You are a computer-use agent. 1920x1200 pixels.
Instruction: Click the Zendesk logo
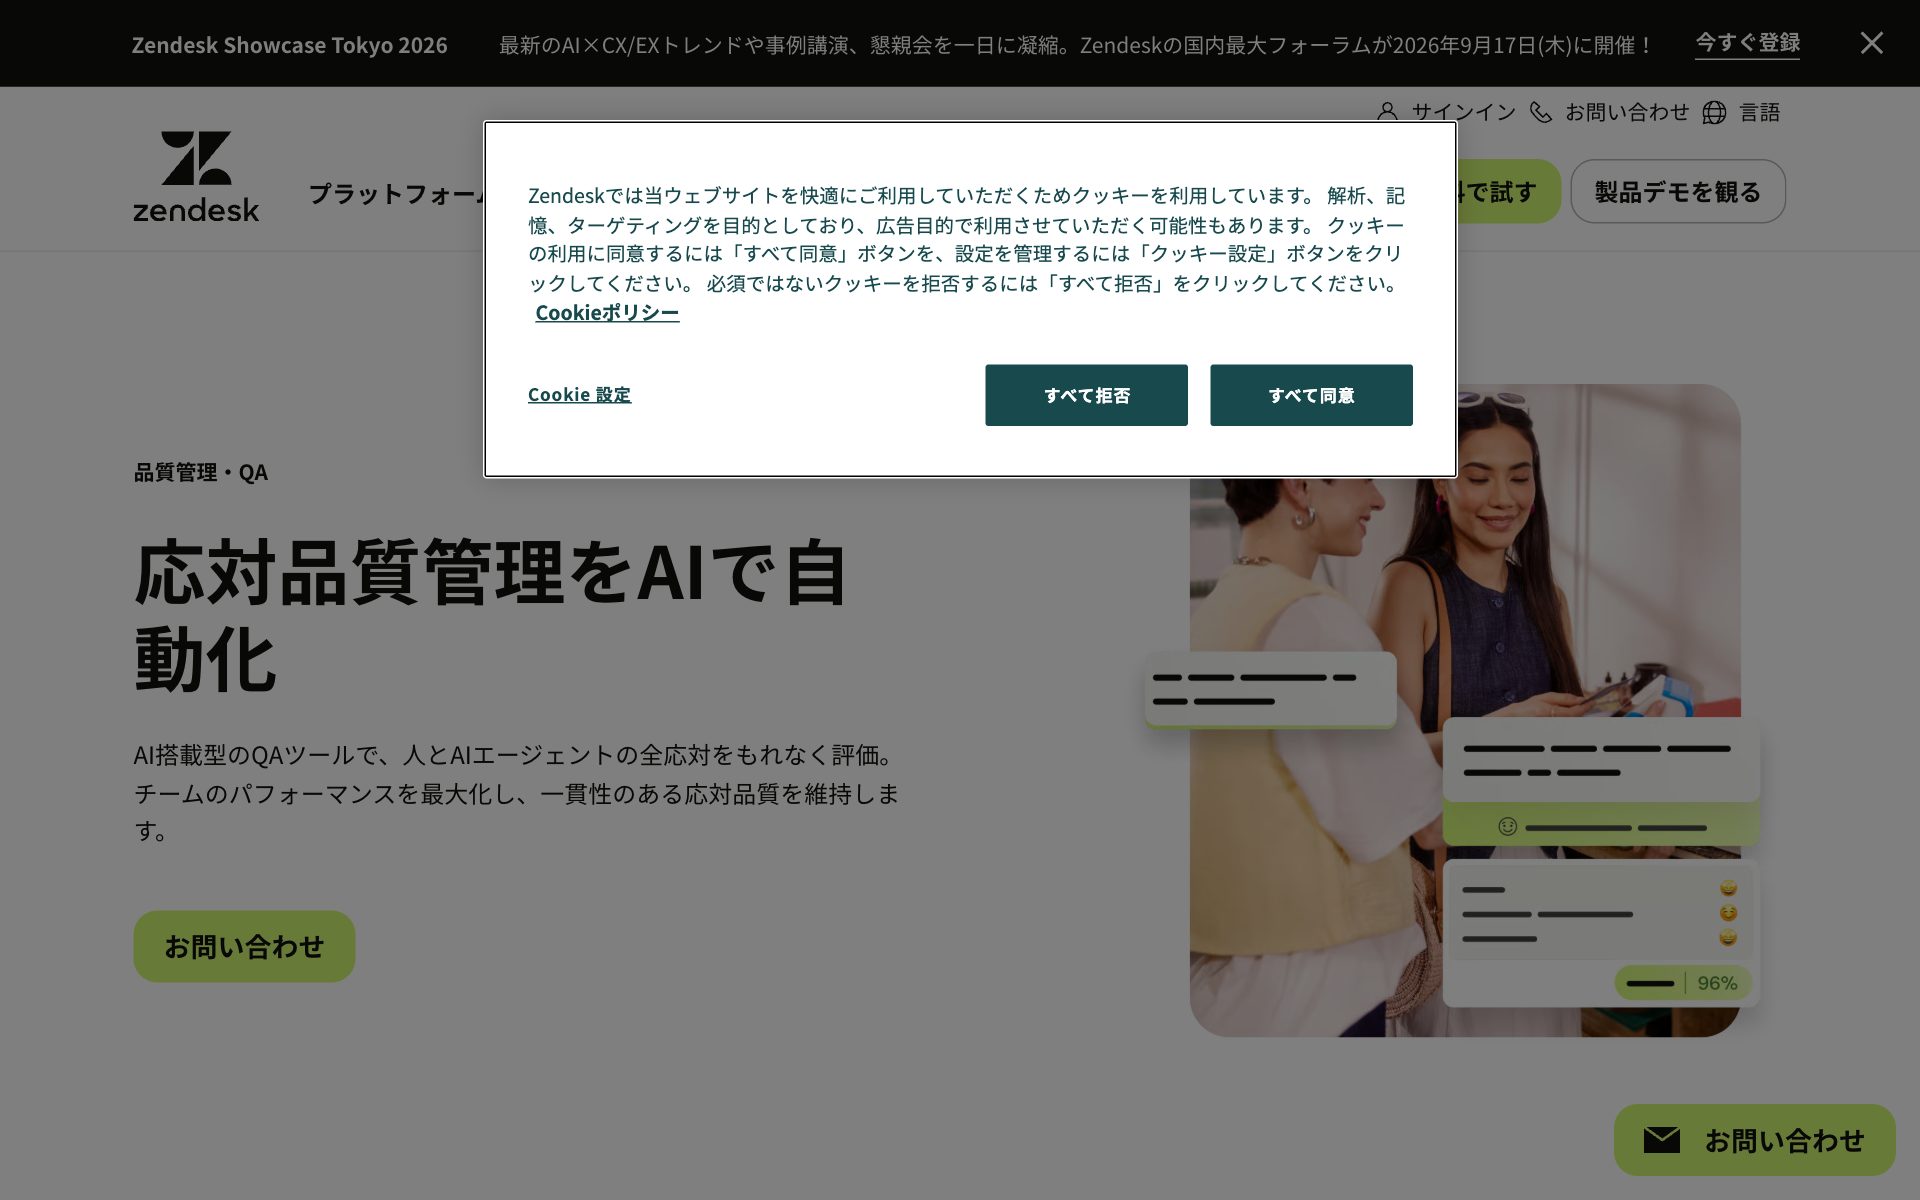[196, 176]
